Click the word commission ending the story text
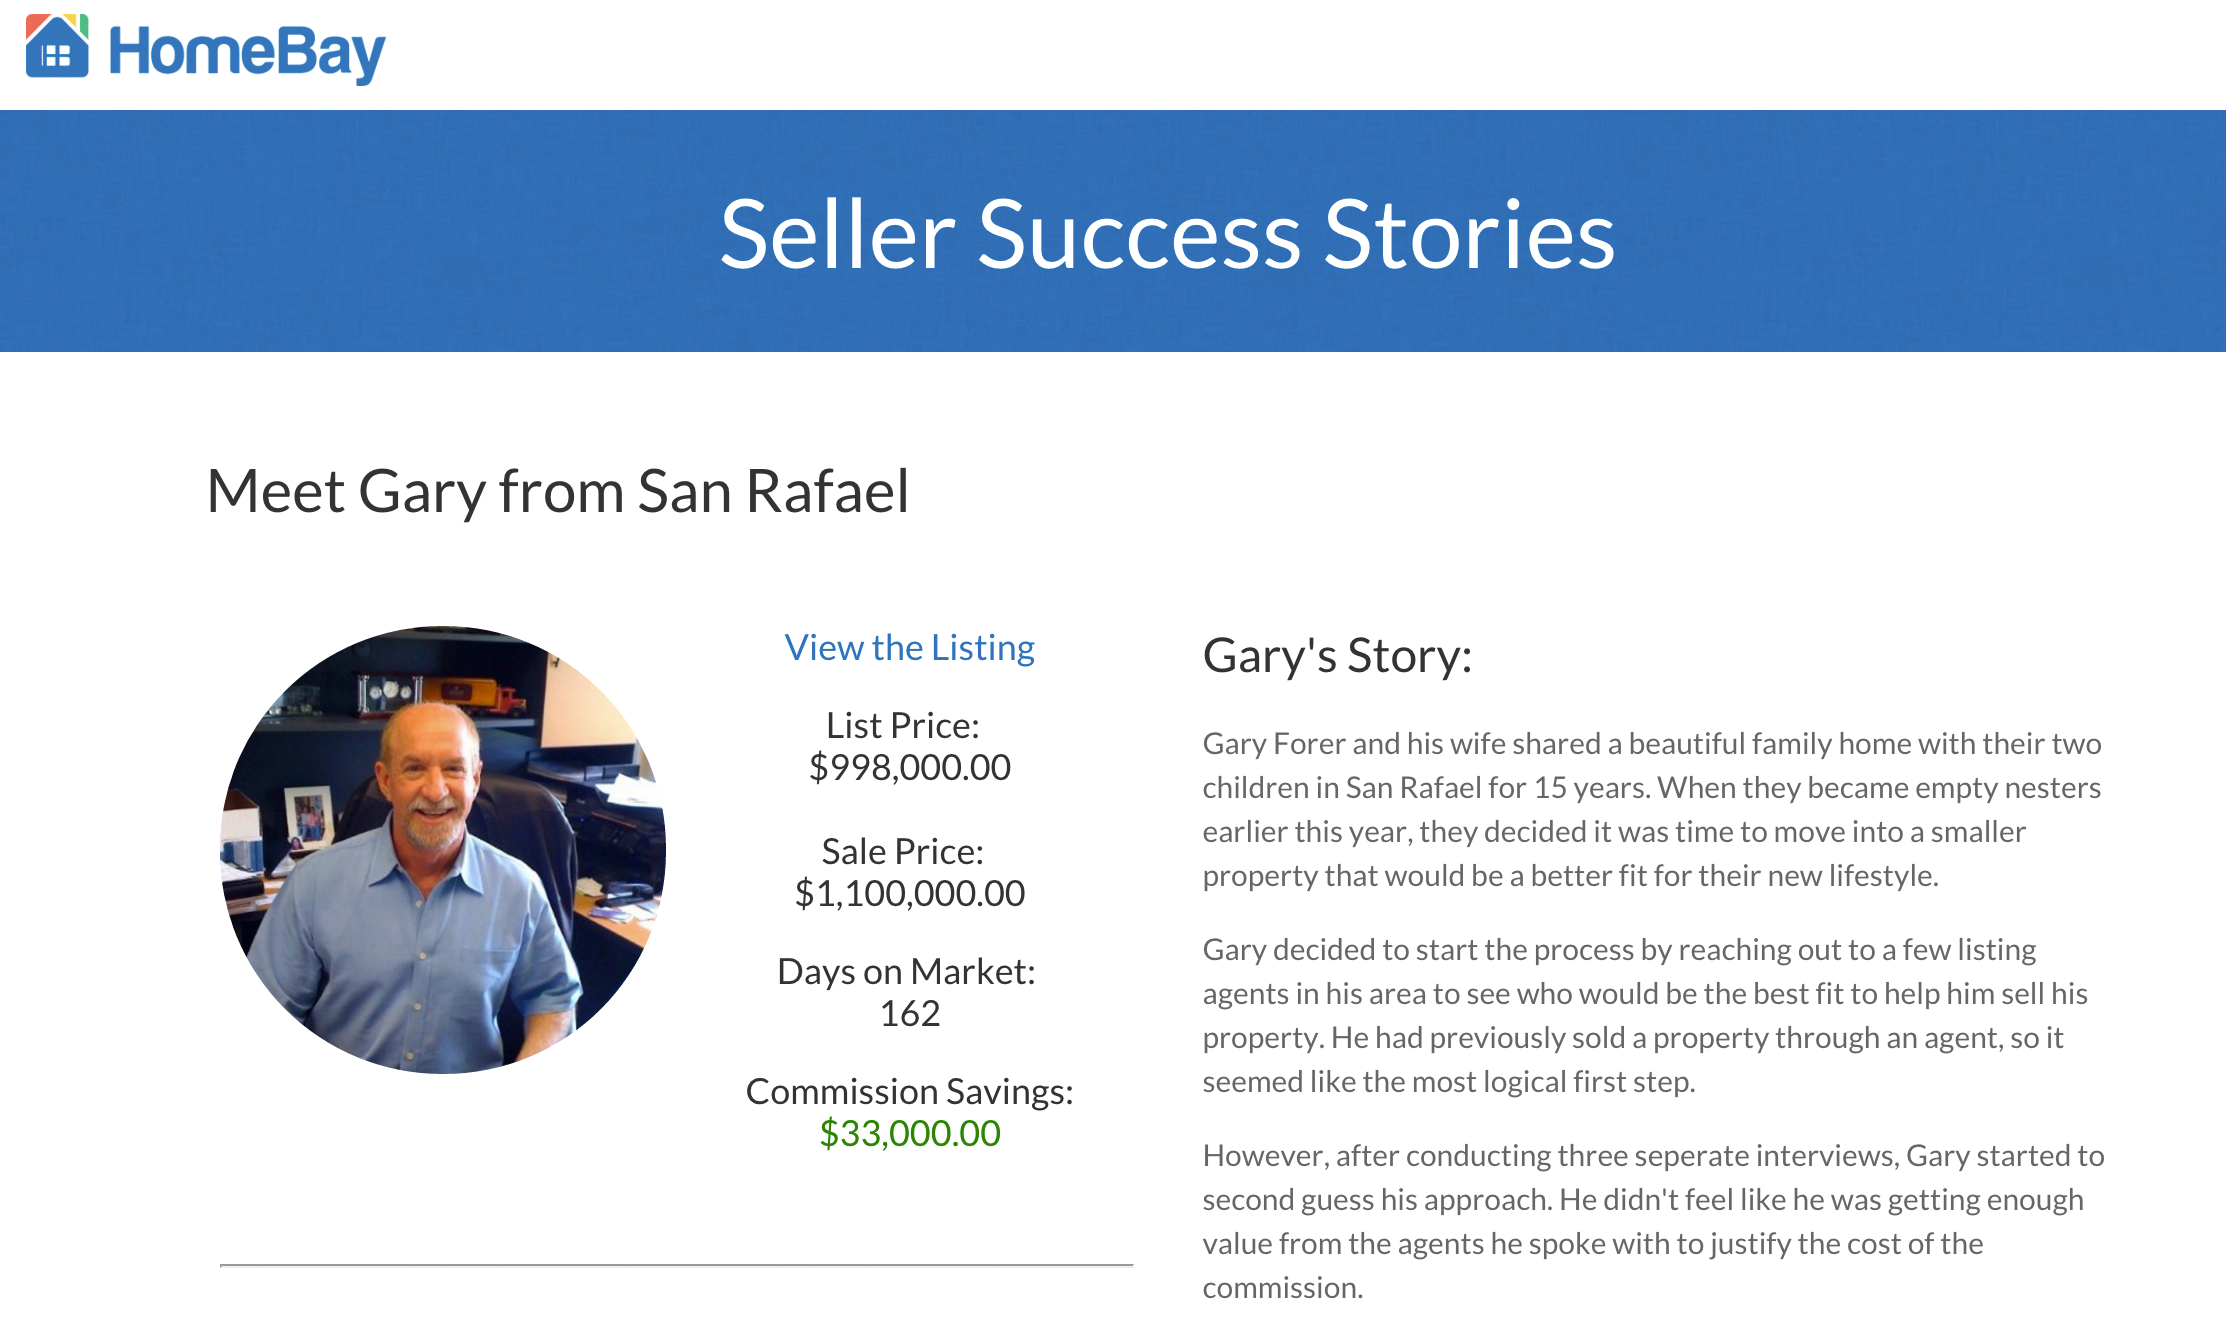The width and height of the screenshot is (2226, 1322). (1281, 1287)
